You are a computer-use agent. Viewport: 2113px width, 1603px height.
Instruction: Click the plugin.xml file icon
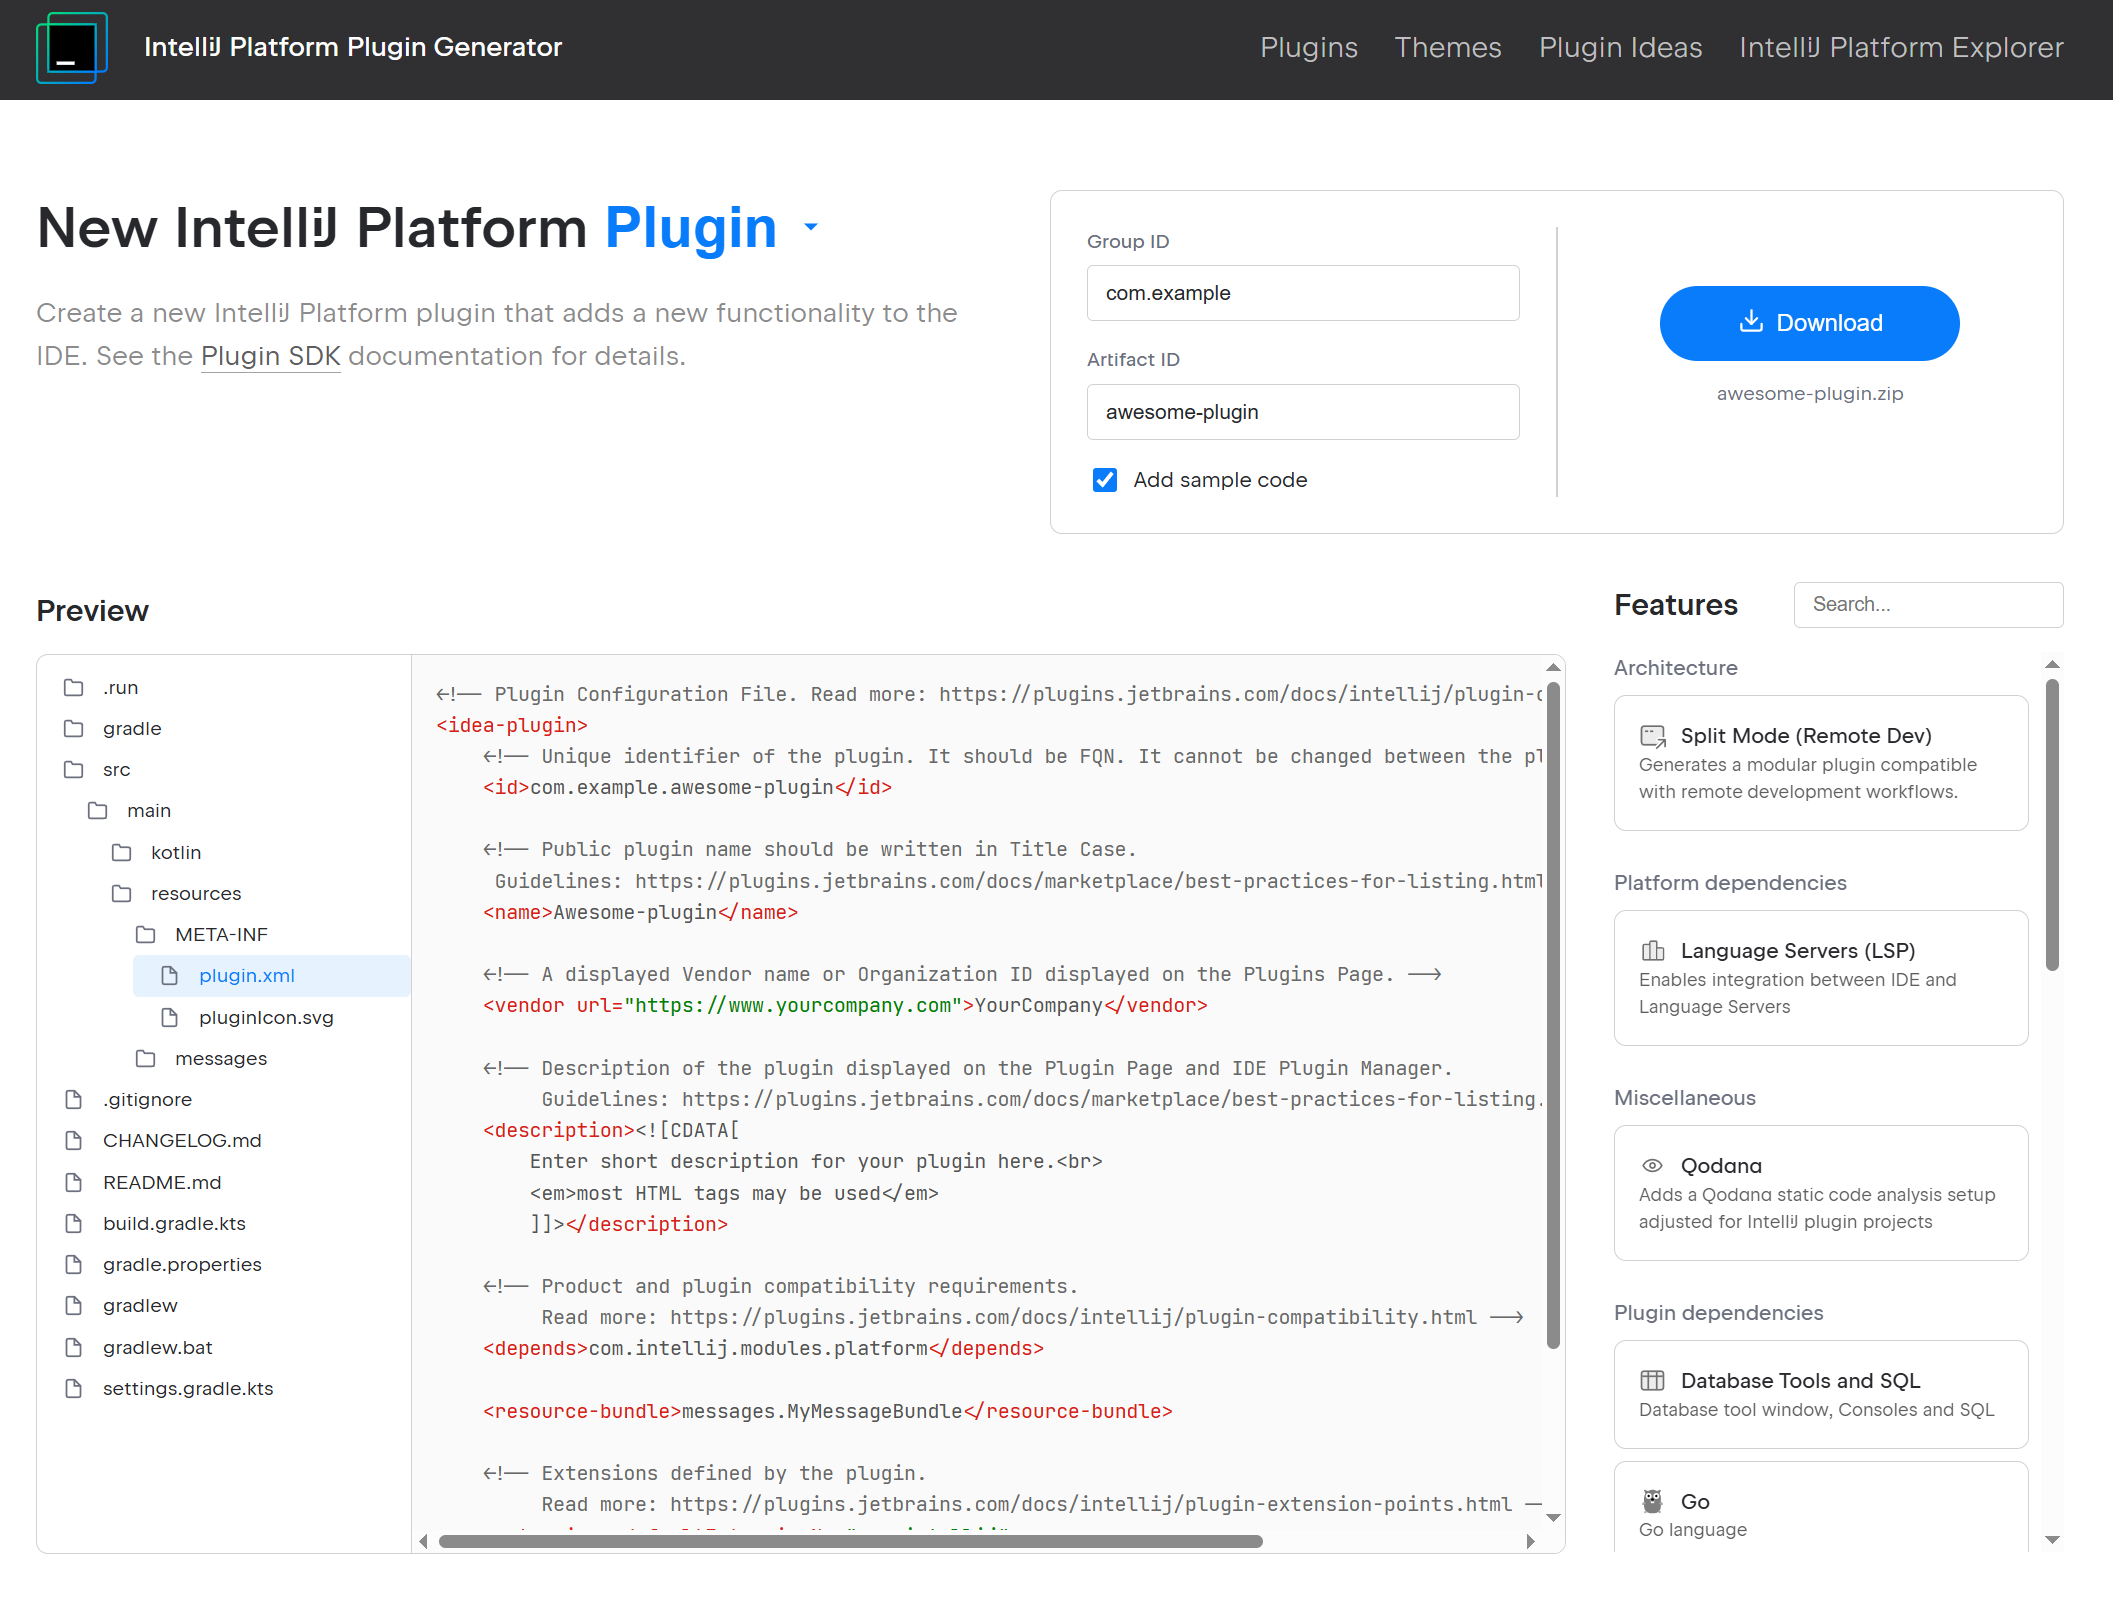point(170,976)
